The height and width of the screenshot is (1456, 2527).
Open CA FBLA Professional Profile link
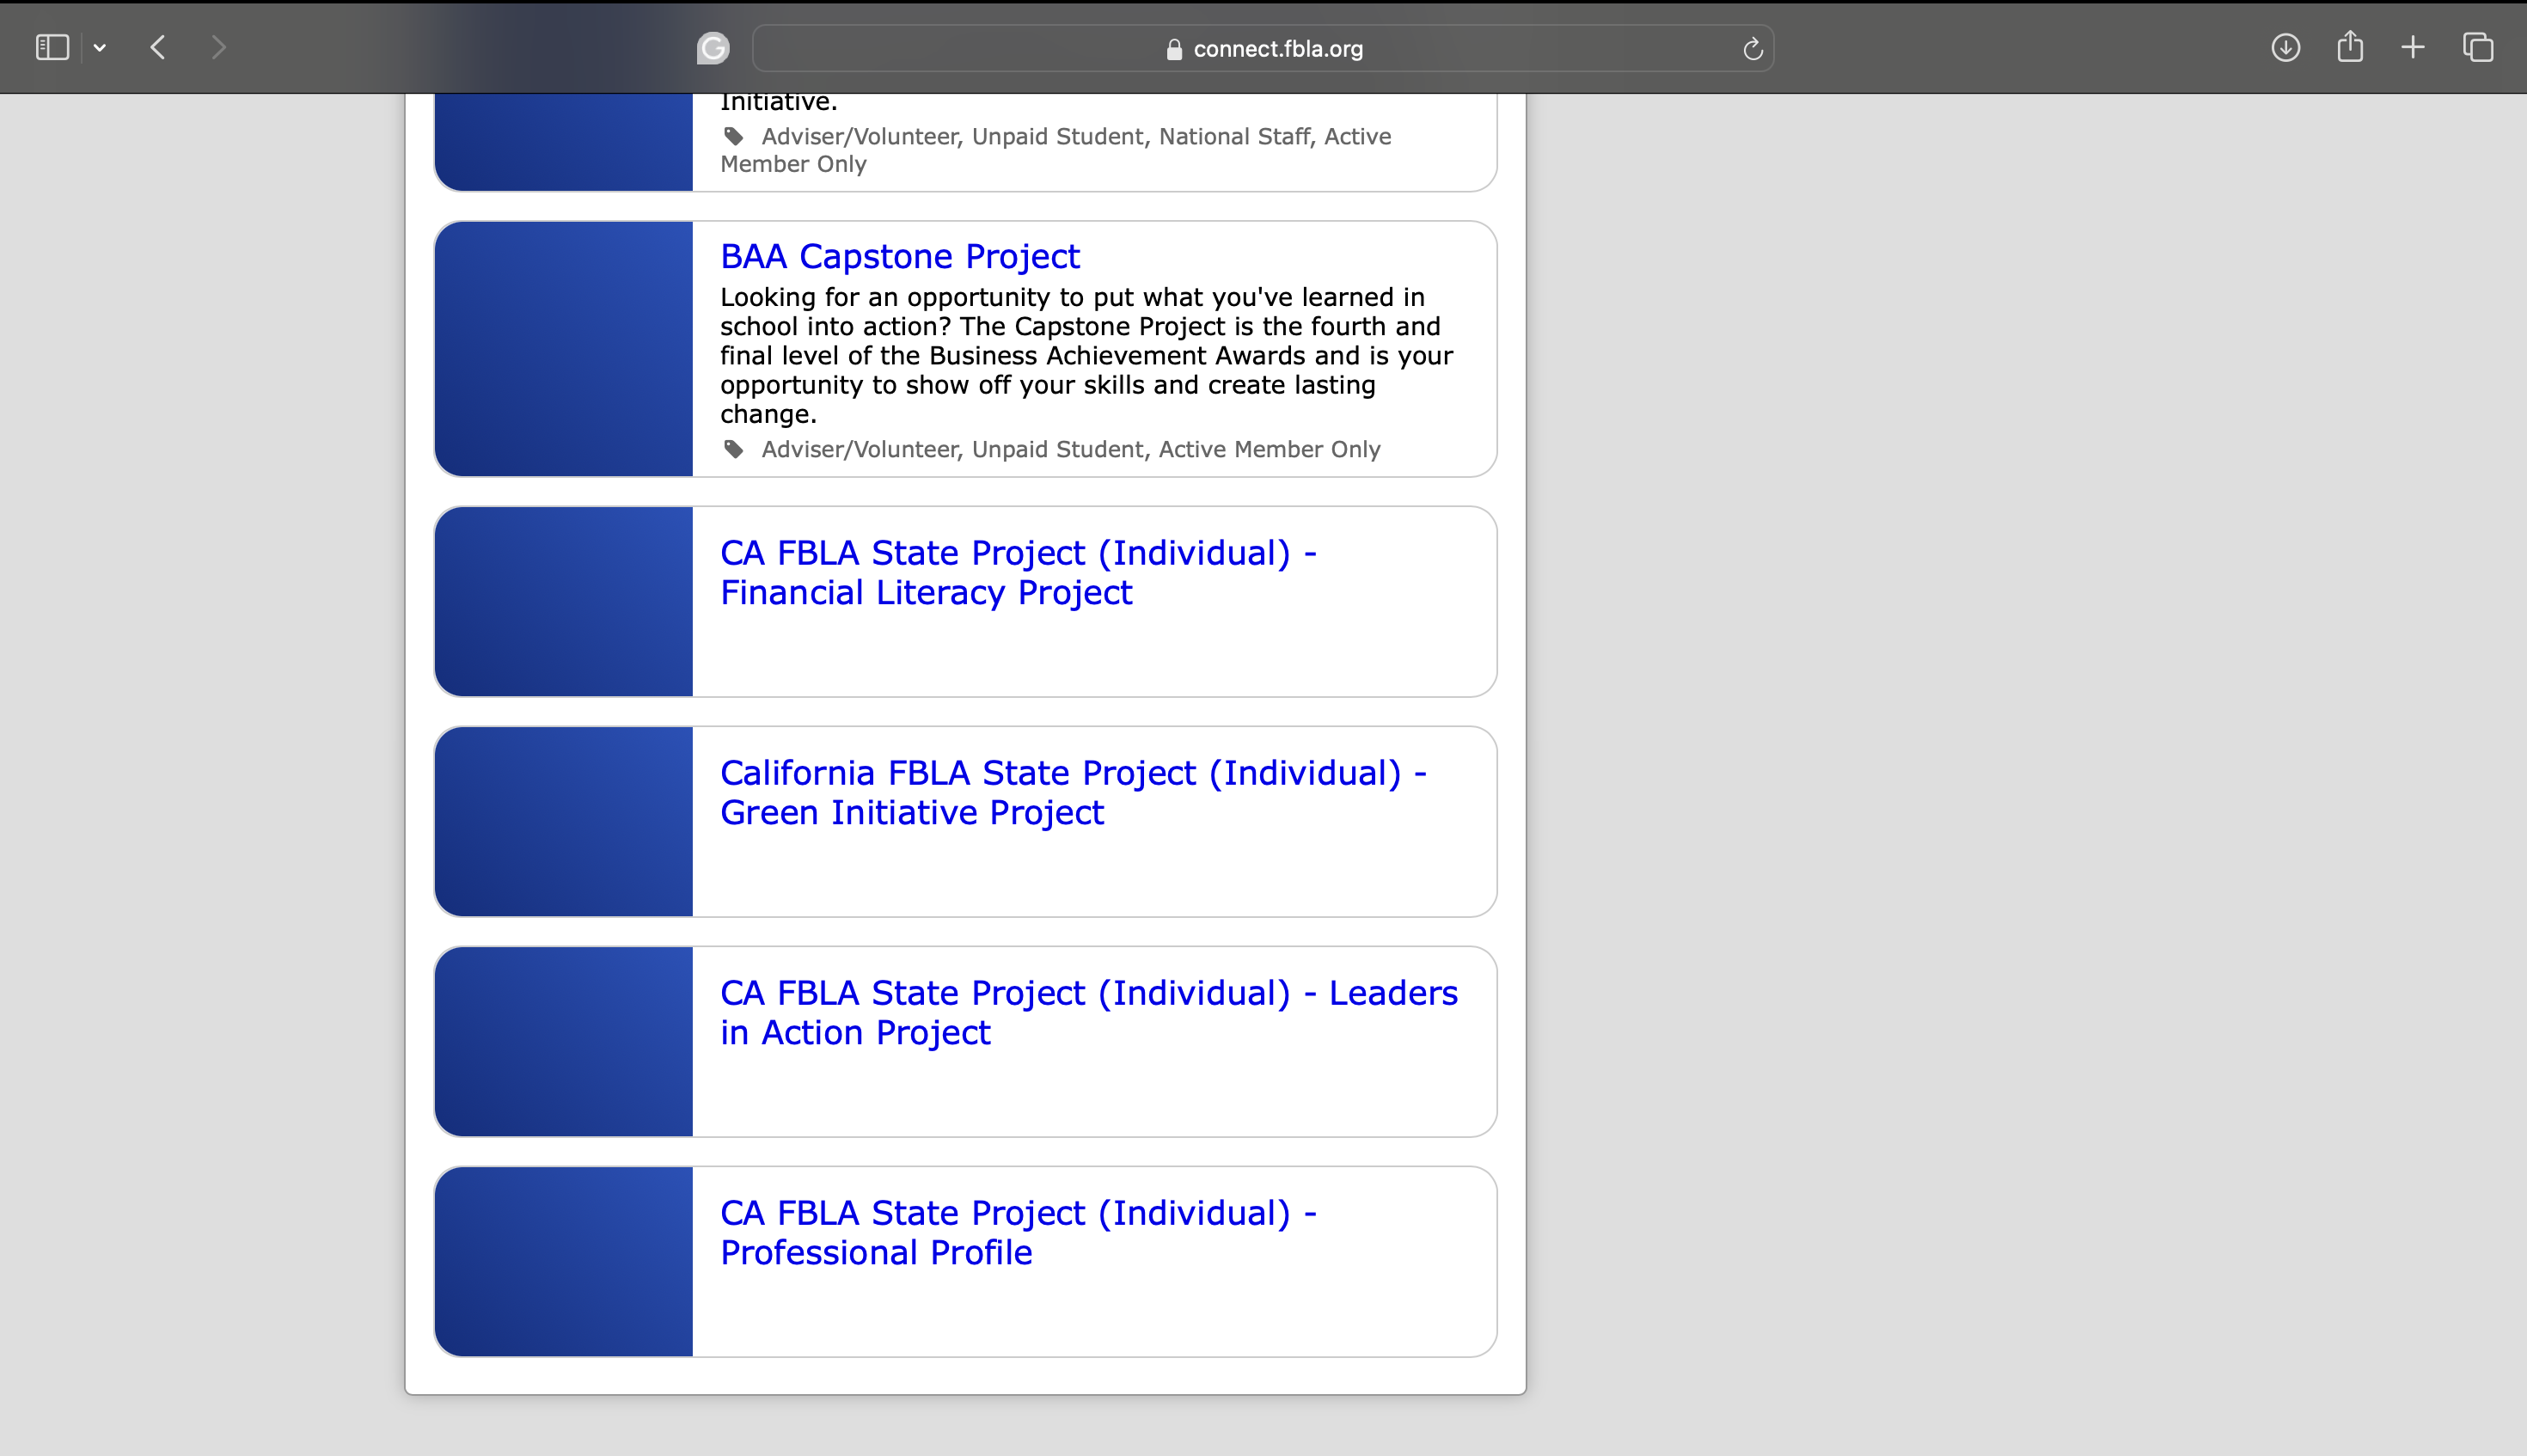click(x=1018, y=1233)
